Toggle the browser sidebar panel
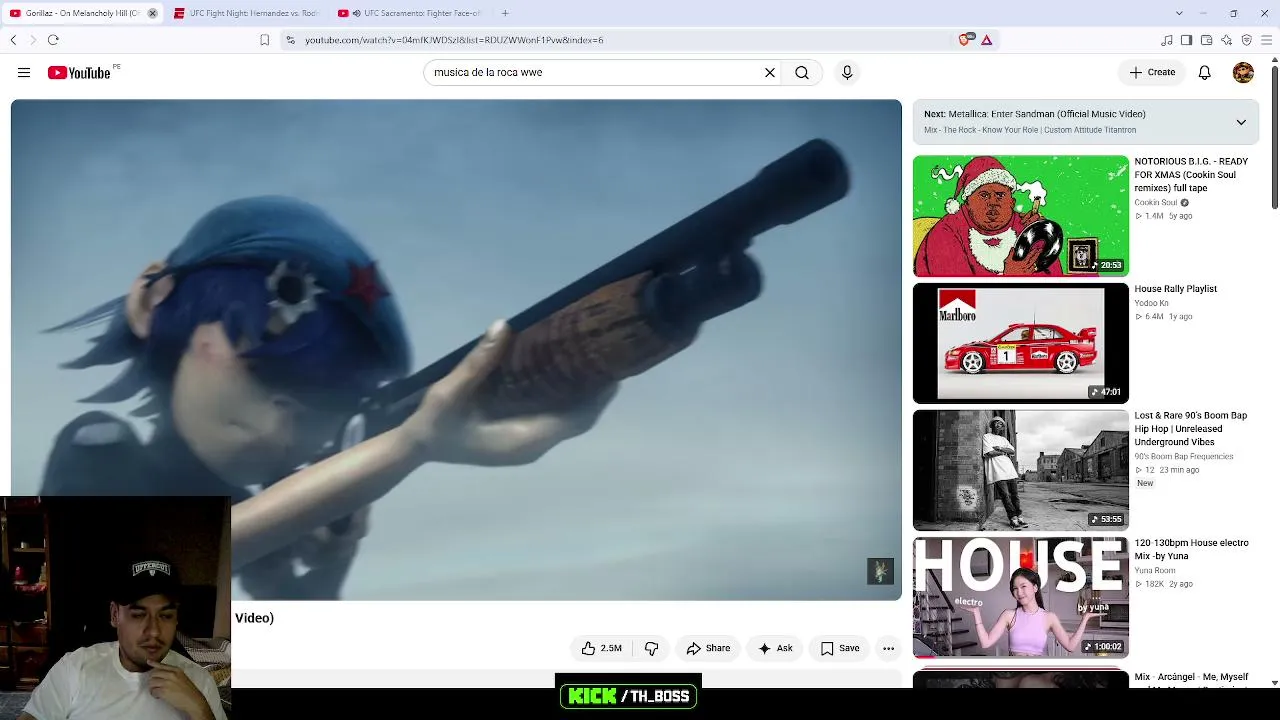1280x720 pixels. click(x=1187, y=40)
